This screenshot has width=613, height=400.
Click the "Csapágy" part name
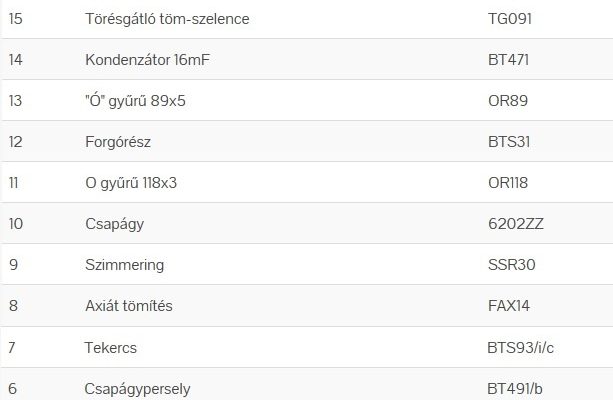[x=115, y=224]
